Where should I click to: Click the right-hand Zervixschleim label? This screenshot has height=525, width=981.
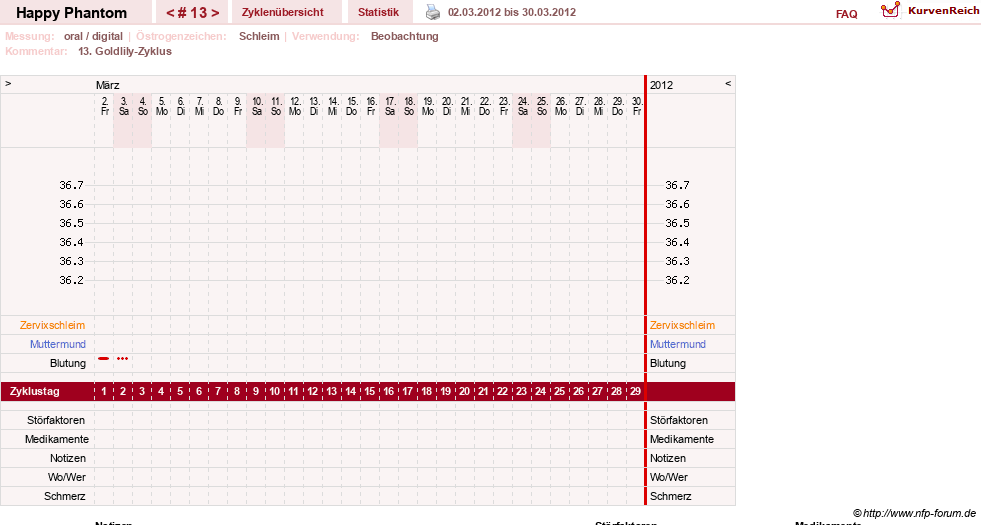[x=682, y=325]
